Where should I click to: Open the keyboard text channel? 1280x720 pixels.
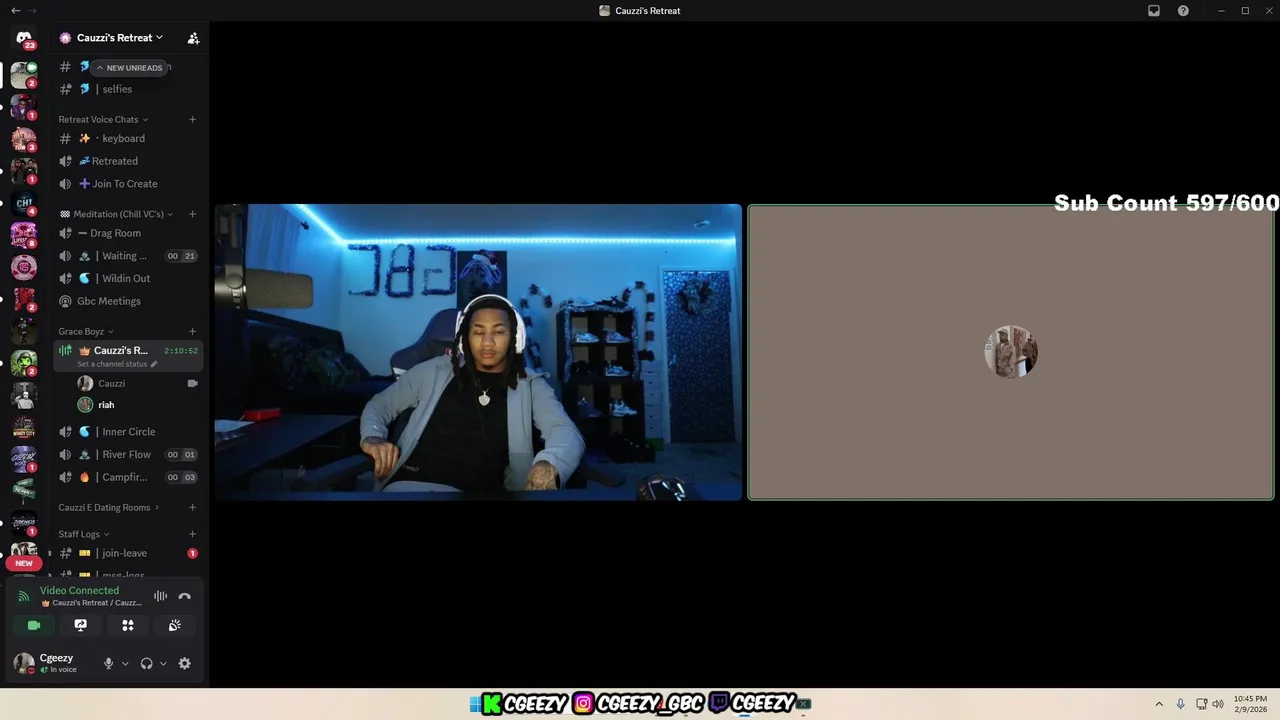click(x=129, y=138)
